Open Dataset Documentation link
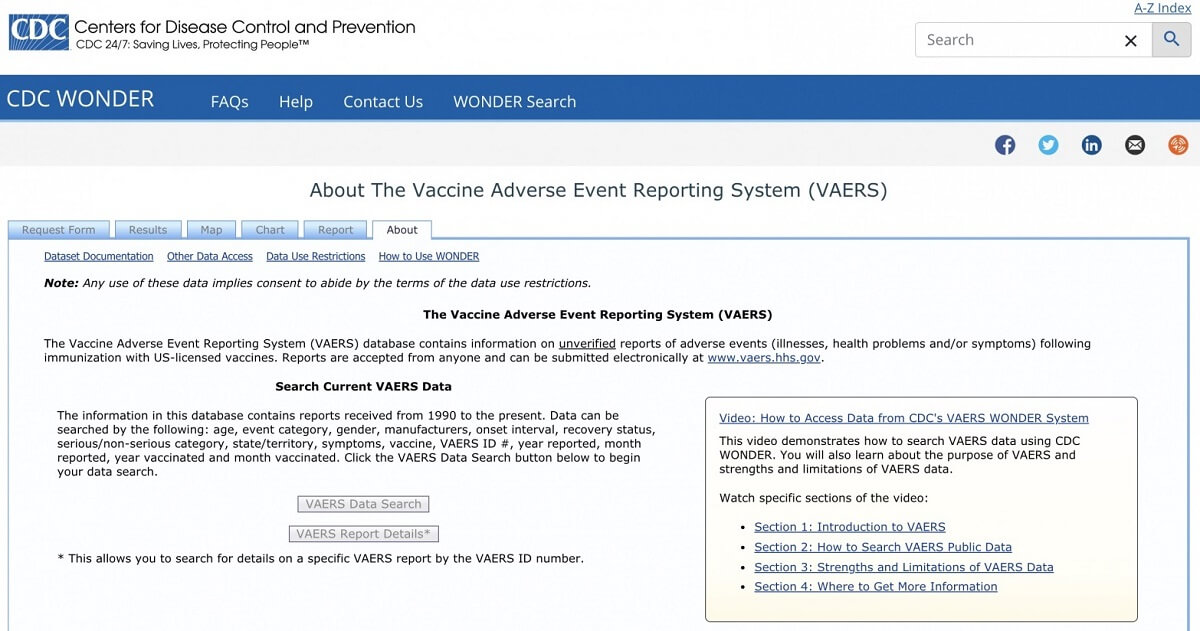Screen dimensions: 1200x631 point(99,257)
